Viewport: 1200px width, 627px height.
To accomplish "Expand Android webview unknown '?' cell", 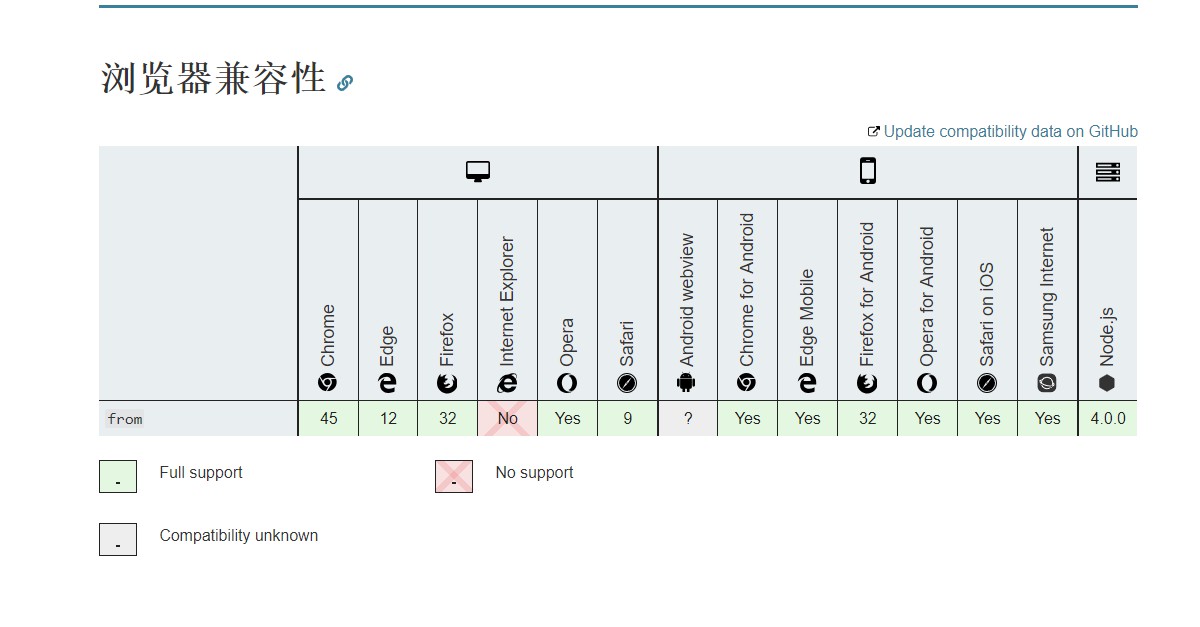I will point(688,418).
